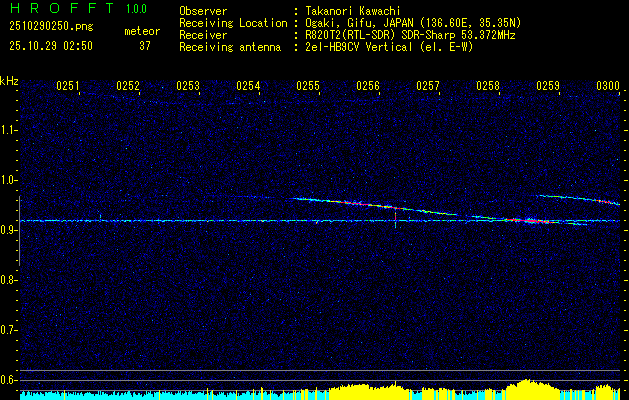The image size is (629, 400).
Task: Click R820T2(RTL-SDR) SDR-Sharp 53.372MHz text
Action: (410, 35)
